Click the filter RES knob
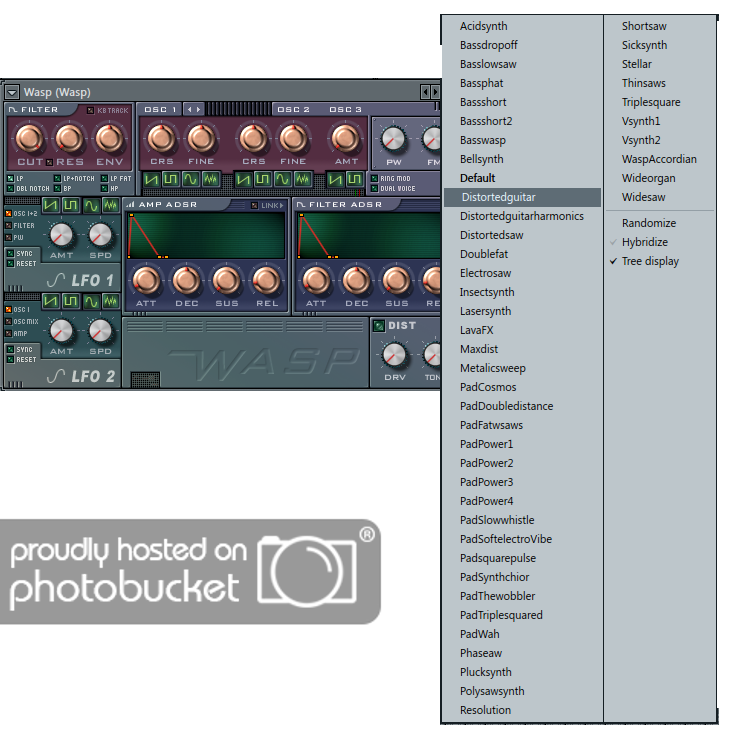 pos(69,138)
